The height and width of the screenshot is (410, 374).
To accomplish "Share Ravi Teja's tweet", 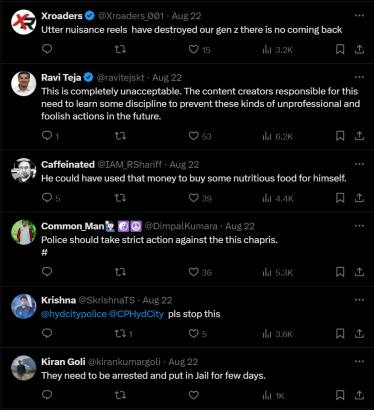I will click(359, 136).
